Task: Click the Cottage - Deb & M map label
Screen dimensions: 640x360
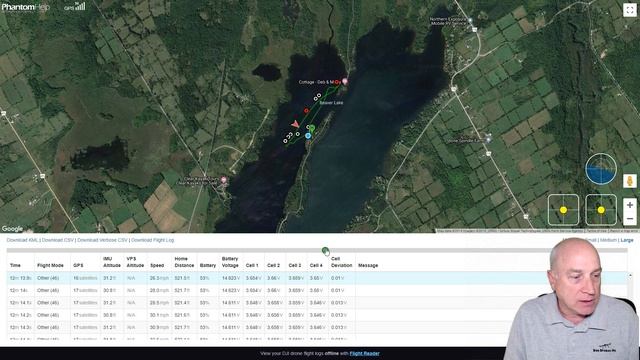Action: 320,82
